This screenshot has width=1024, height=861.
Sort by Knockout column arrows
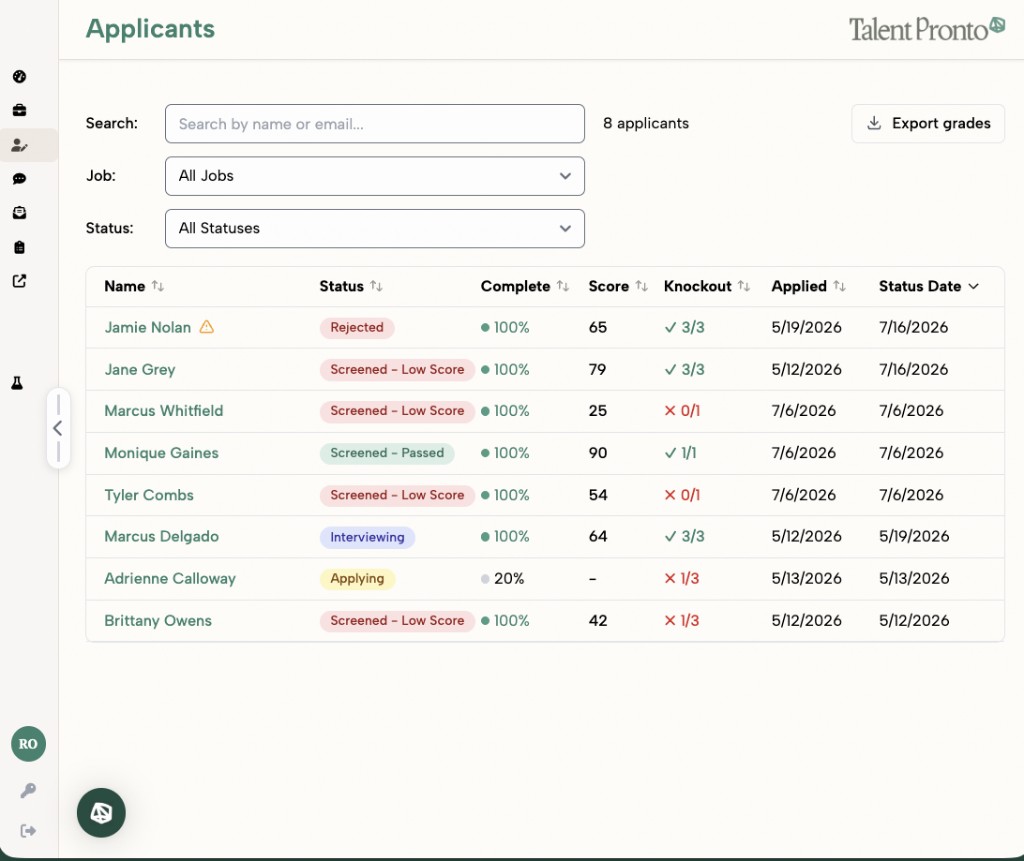[x=744, y=286]
